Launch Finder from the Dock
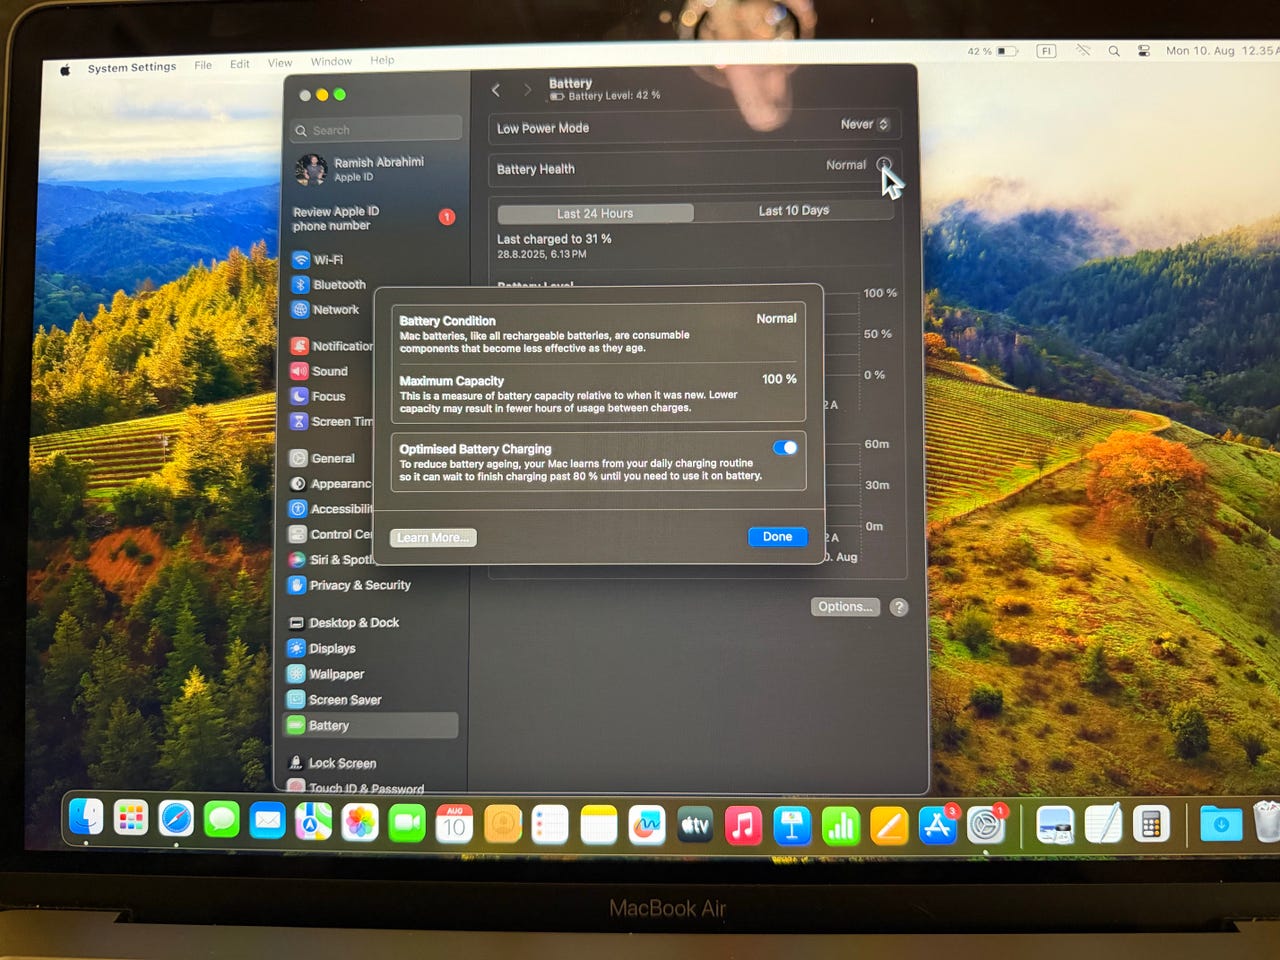The height and width of the screenshot is (960, 1280). (x=86, y=818)
